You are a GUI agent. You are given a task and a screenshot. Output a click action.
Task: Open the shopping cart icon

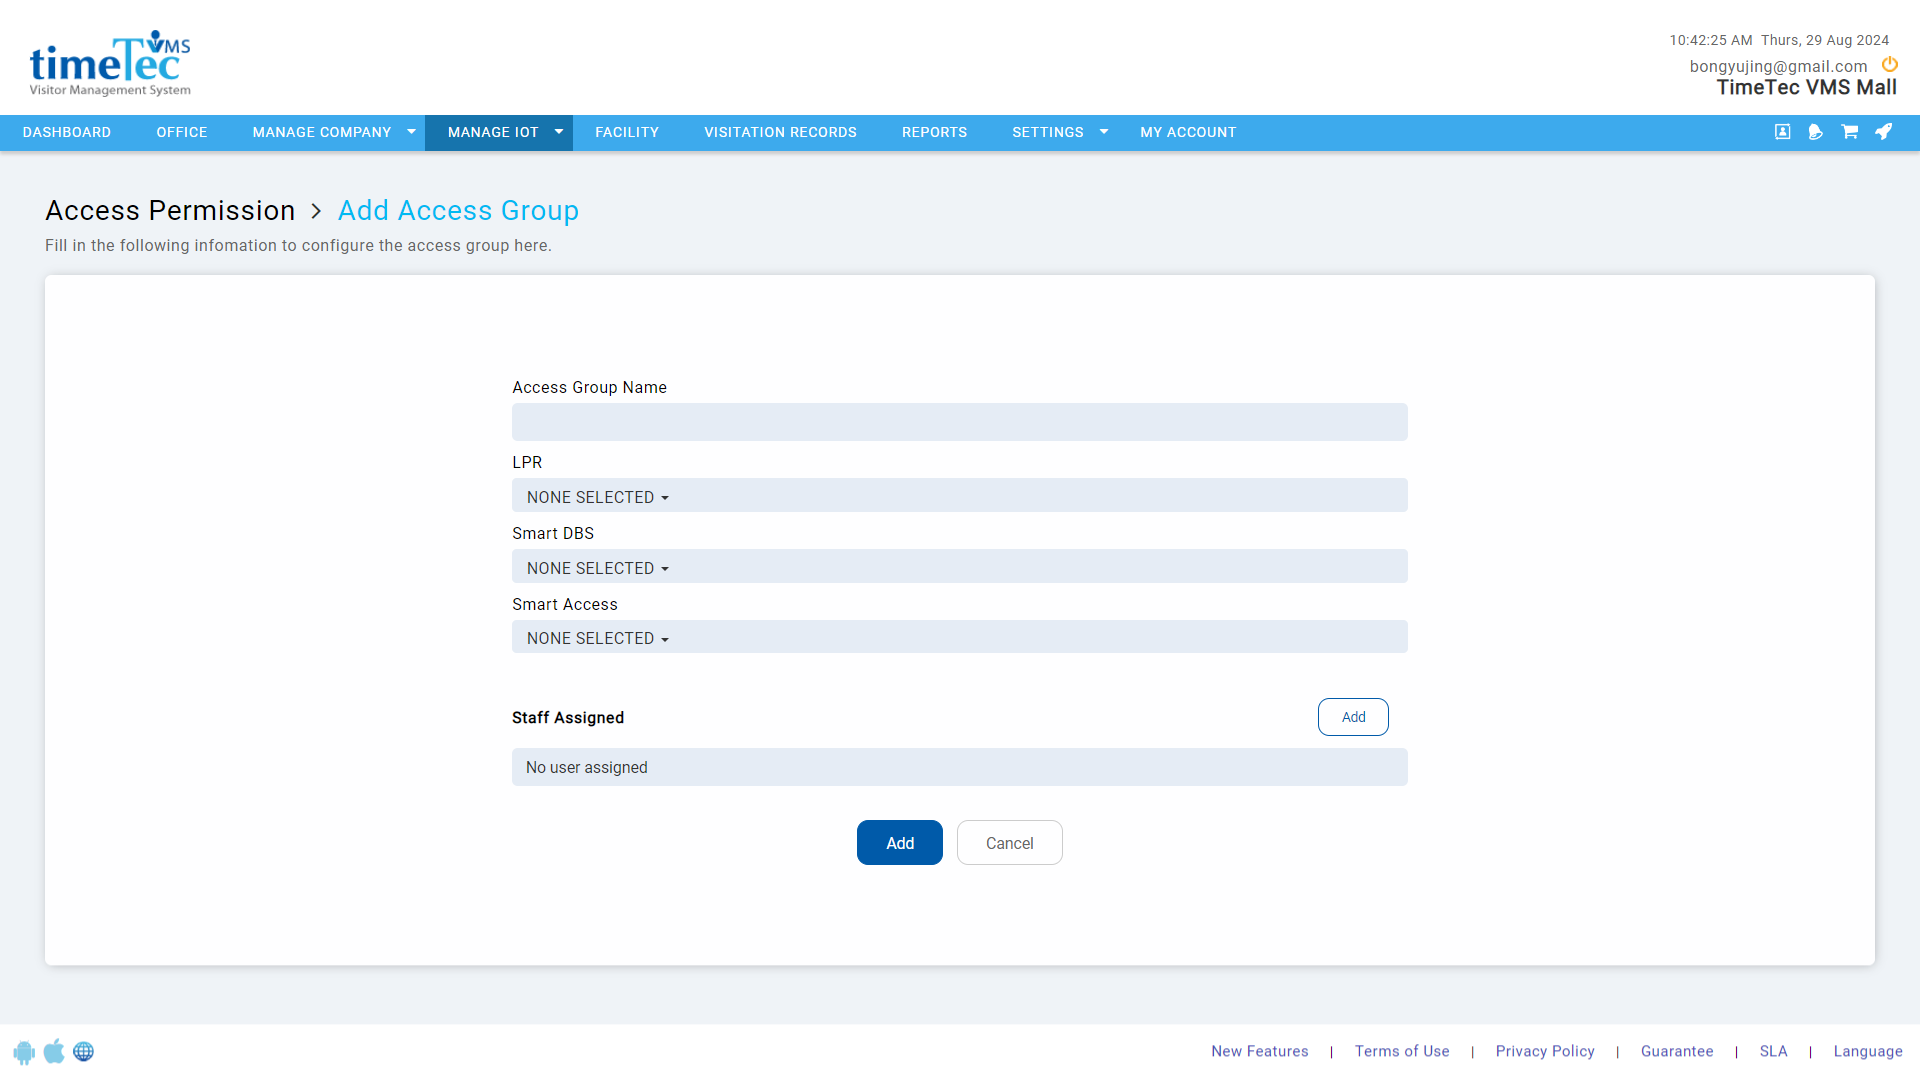coord(1850,132)
